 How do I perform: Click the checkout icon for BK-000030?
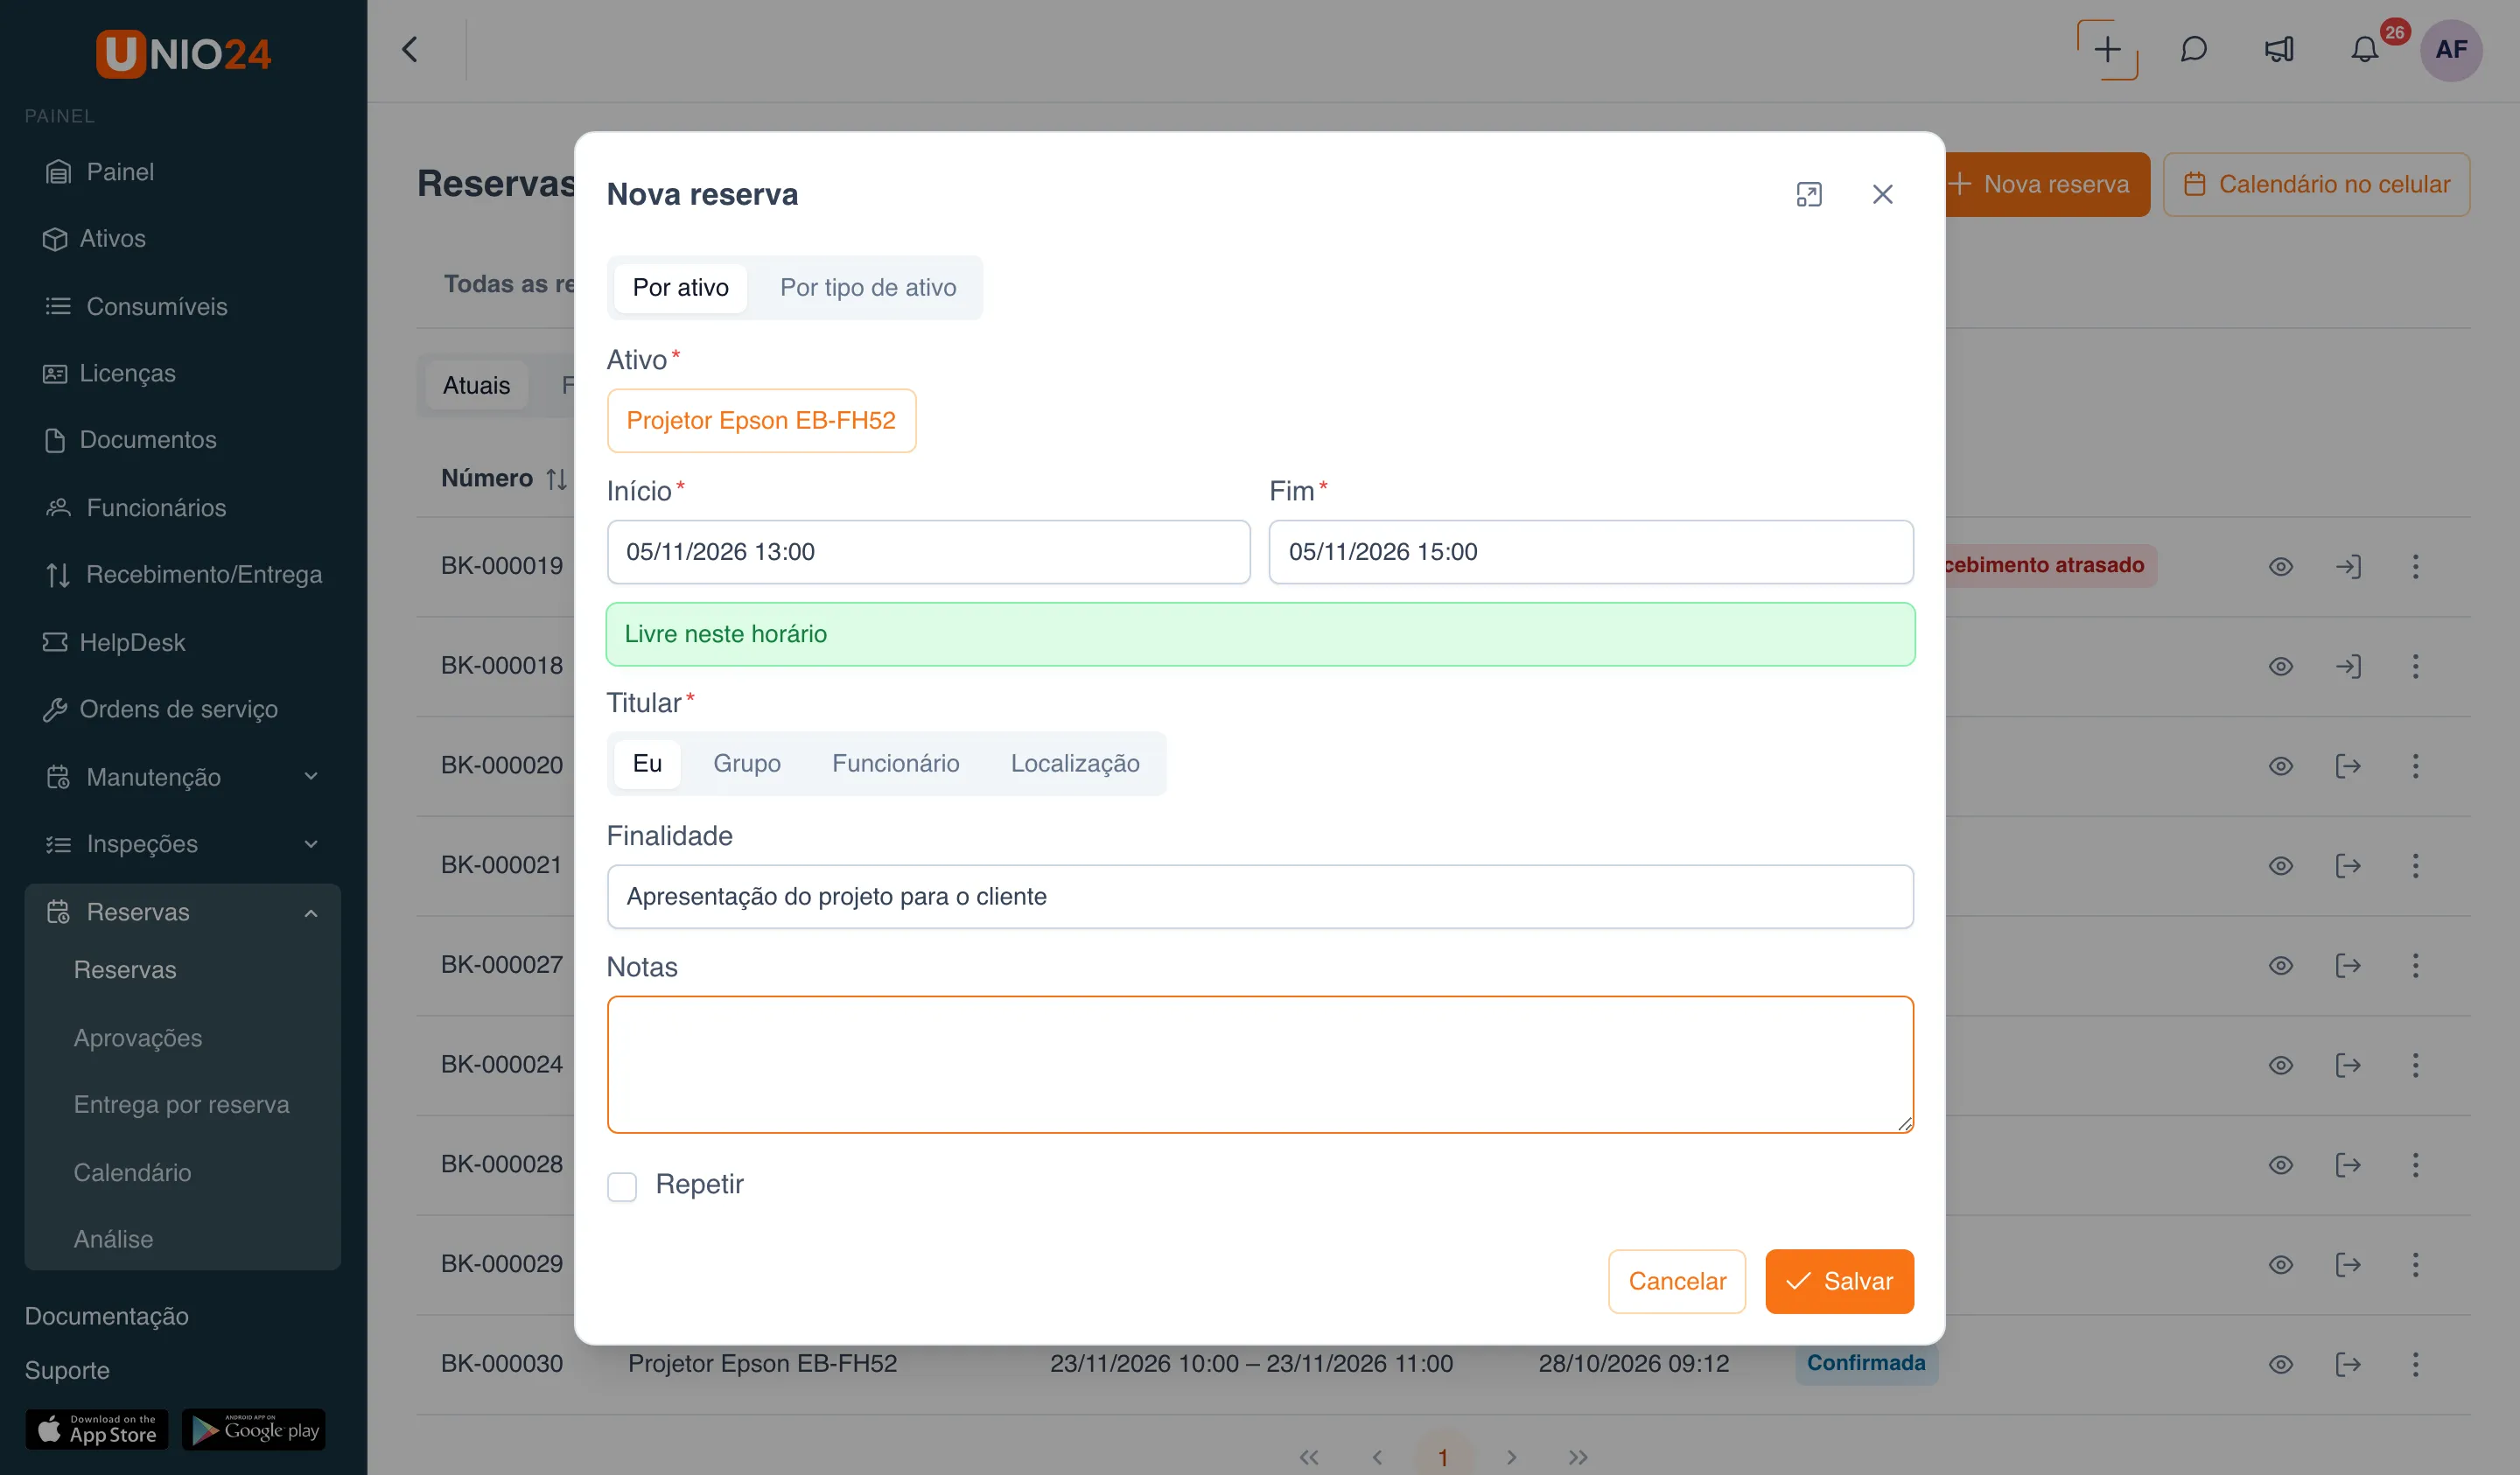tap(2348, 1364)
